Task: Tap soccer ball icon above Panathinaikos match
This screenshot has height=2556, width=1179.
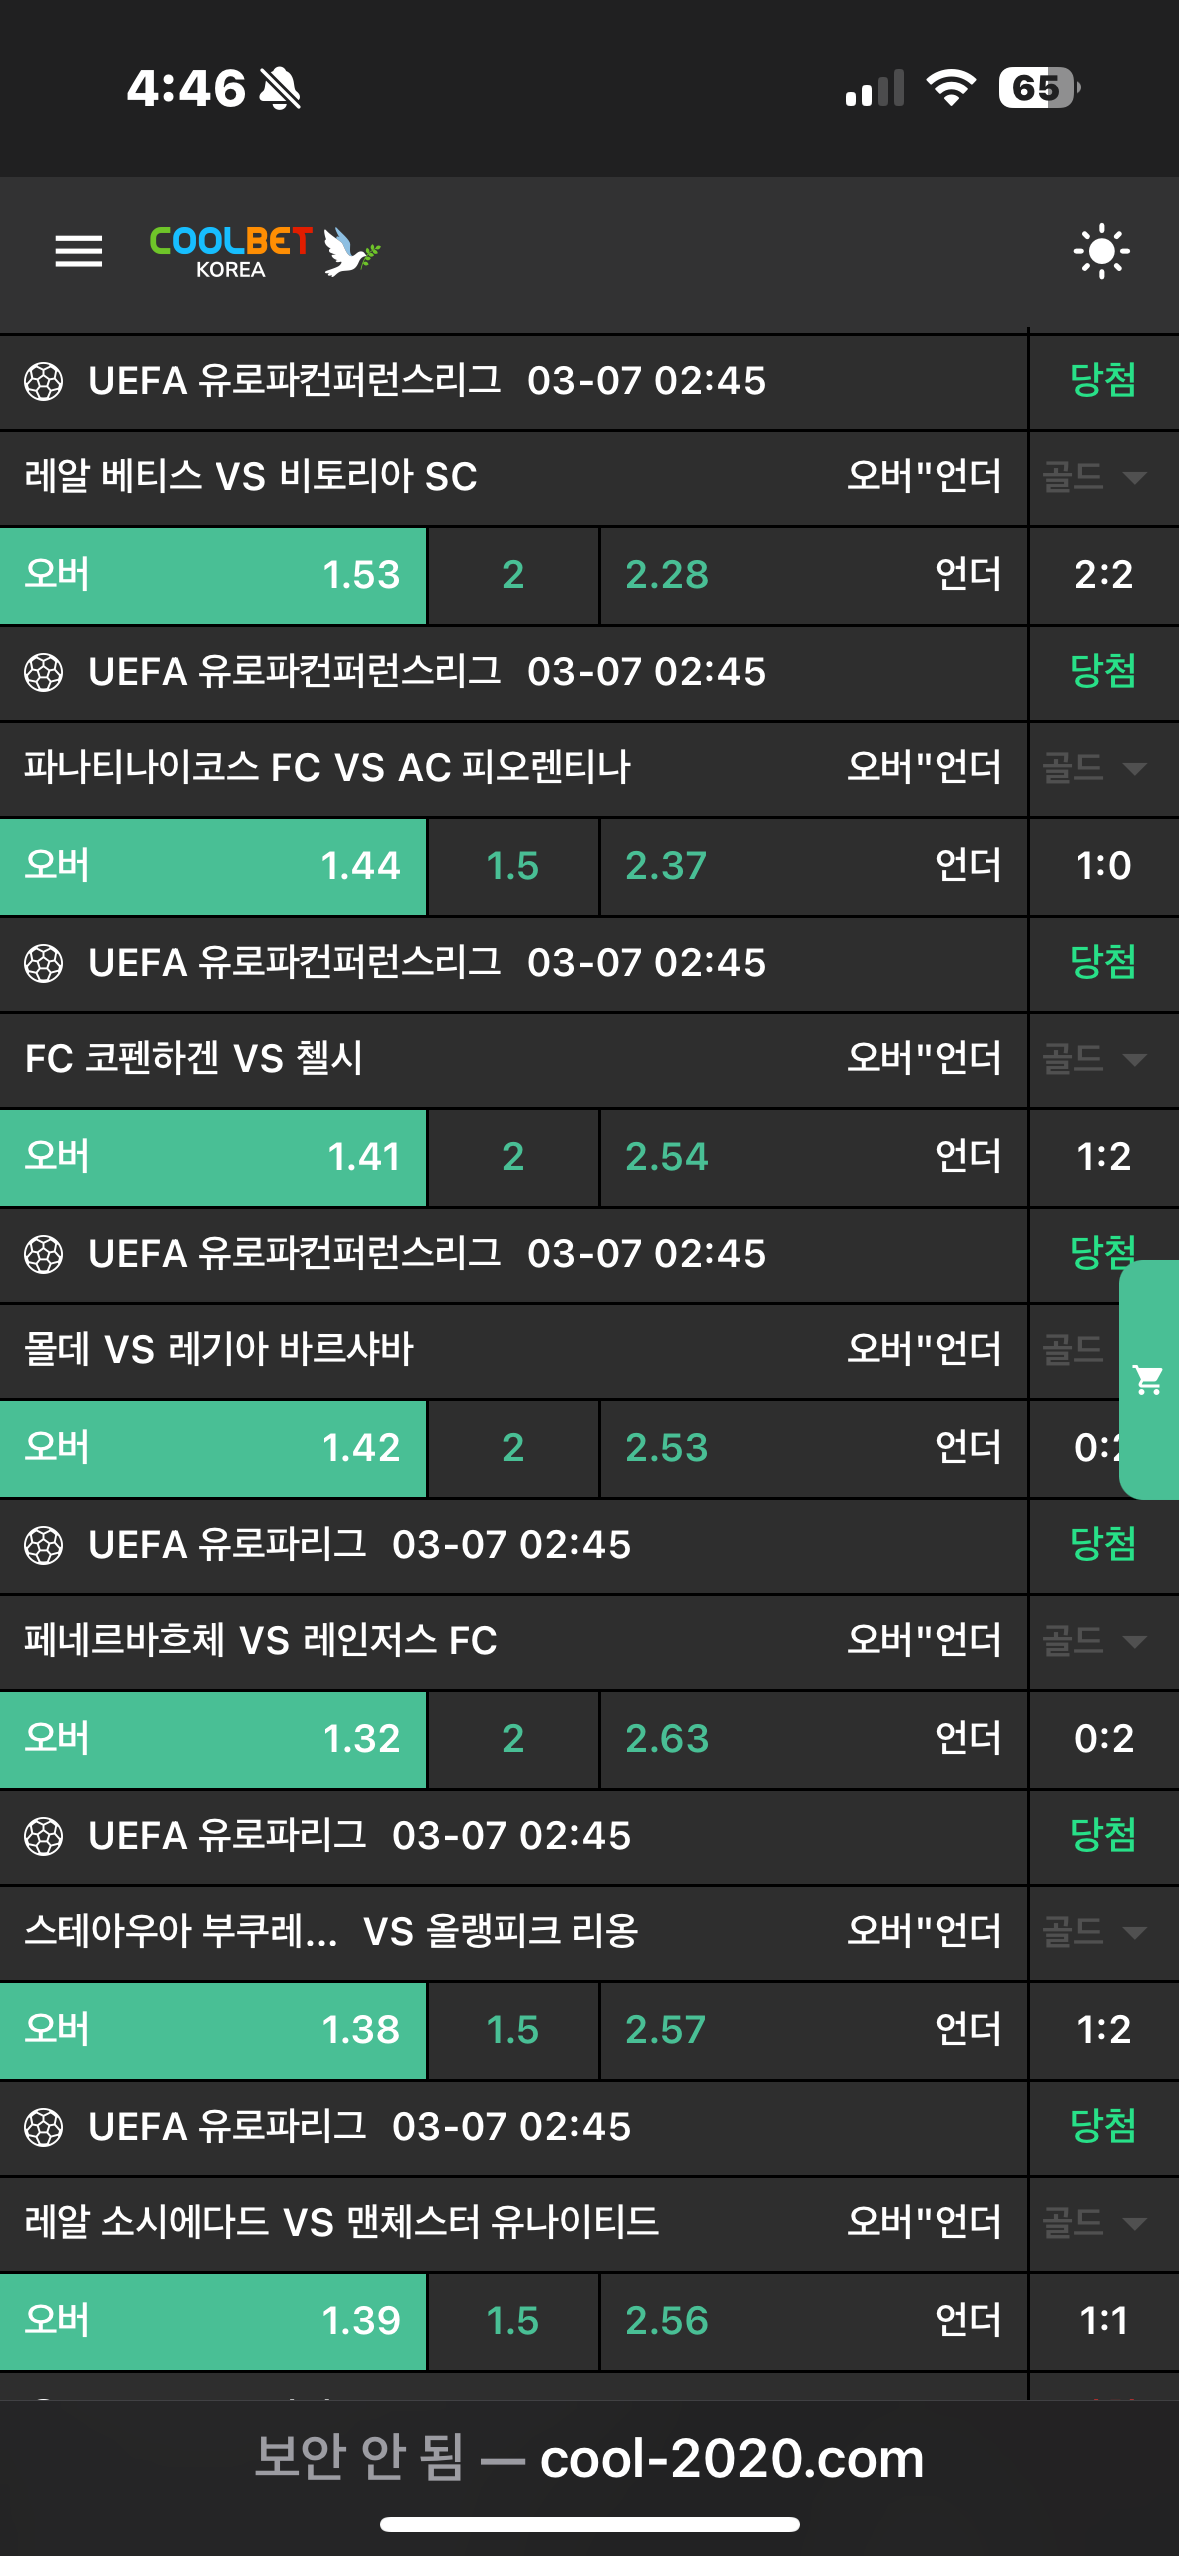Action: 44,672
